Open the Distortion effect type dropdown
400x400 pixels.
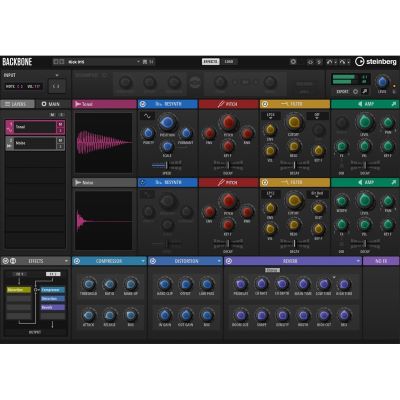219,261
